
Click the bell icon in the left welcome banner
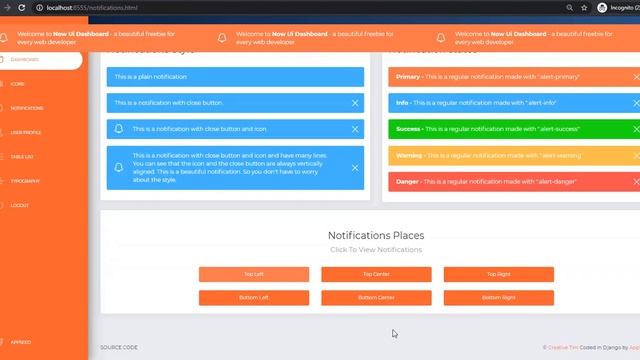pos(4,38)
